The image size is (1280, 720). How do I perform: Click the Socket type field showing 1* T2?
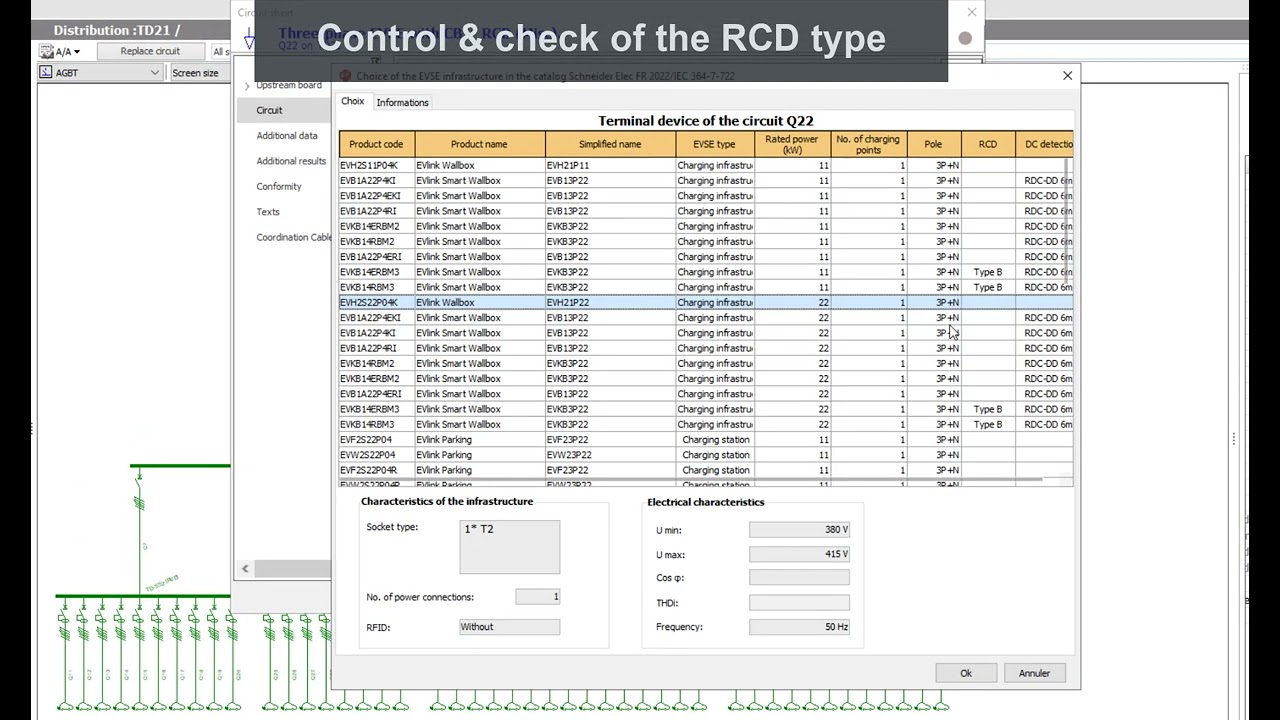coord(510,547)
